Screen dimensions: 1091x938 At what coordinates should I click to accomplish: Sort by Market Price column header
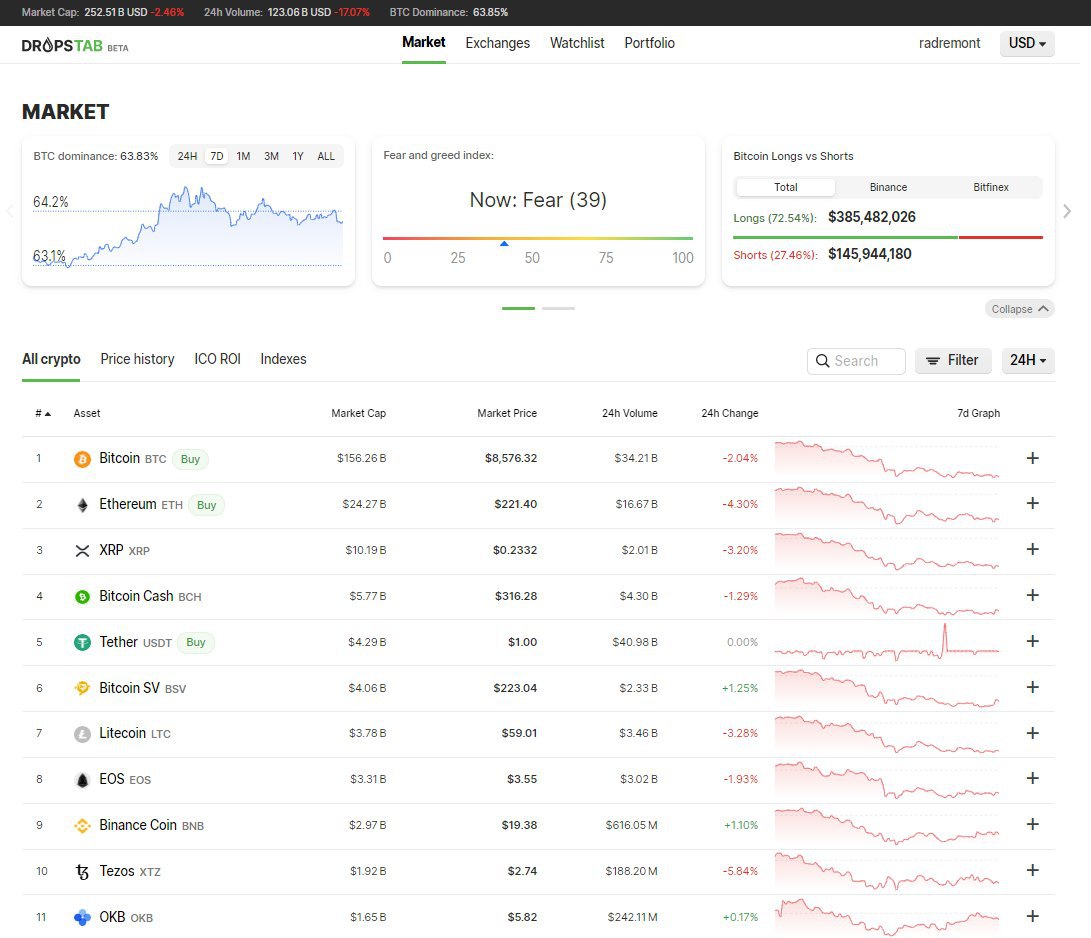point(507,413)
